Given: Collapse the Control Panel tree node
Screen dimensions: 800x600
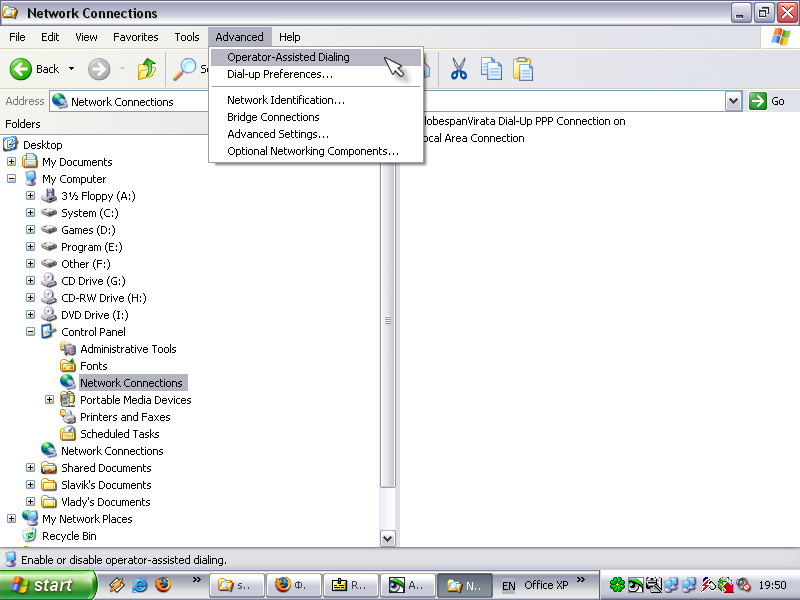Looking at the screenshot, I should click(x=30, y=332).
